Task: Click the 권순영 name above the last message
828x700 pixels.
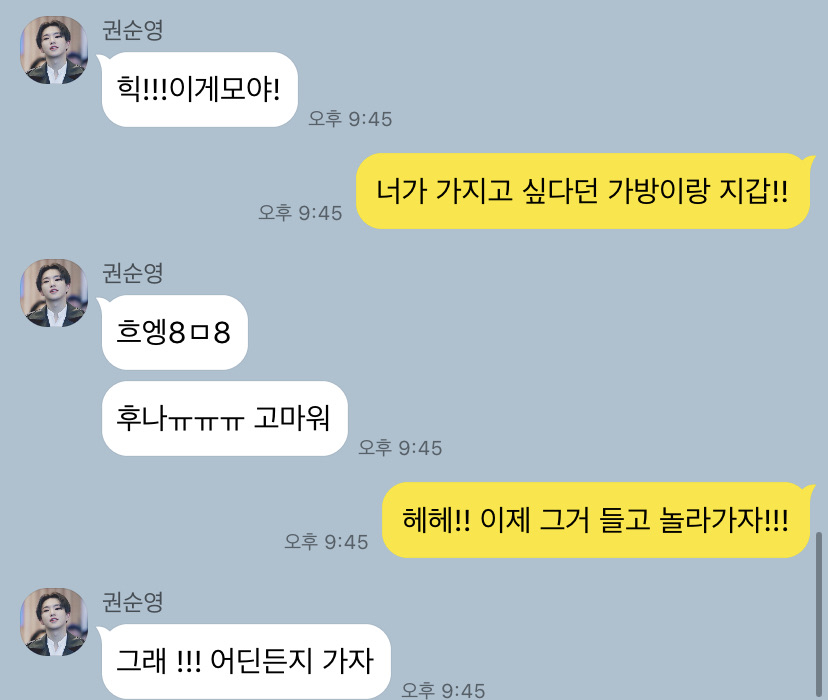Action: pyautogui.click(x=133, y=602)
